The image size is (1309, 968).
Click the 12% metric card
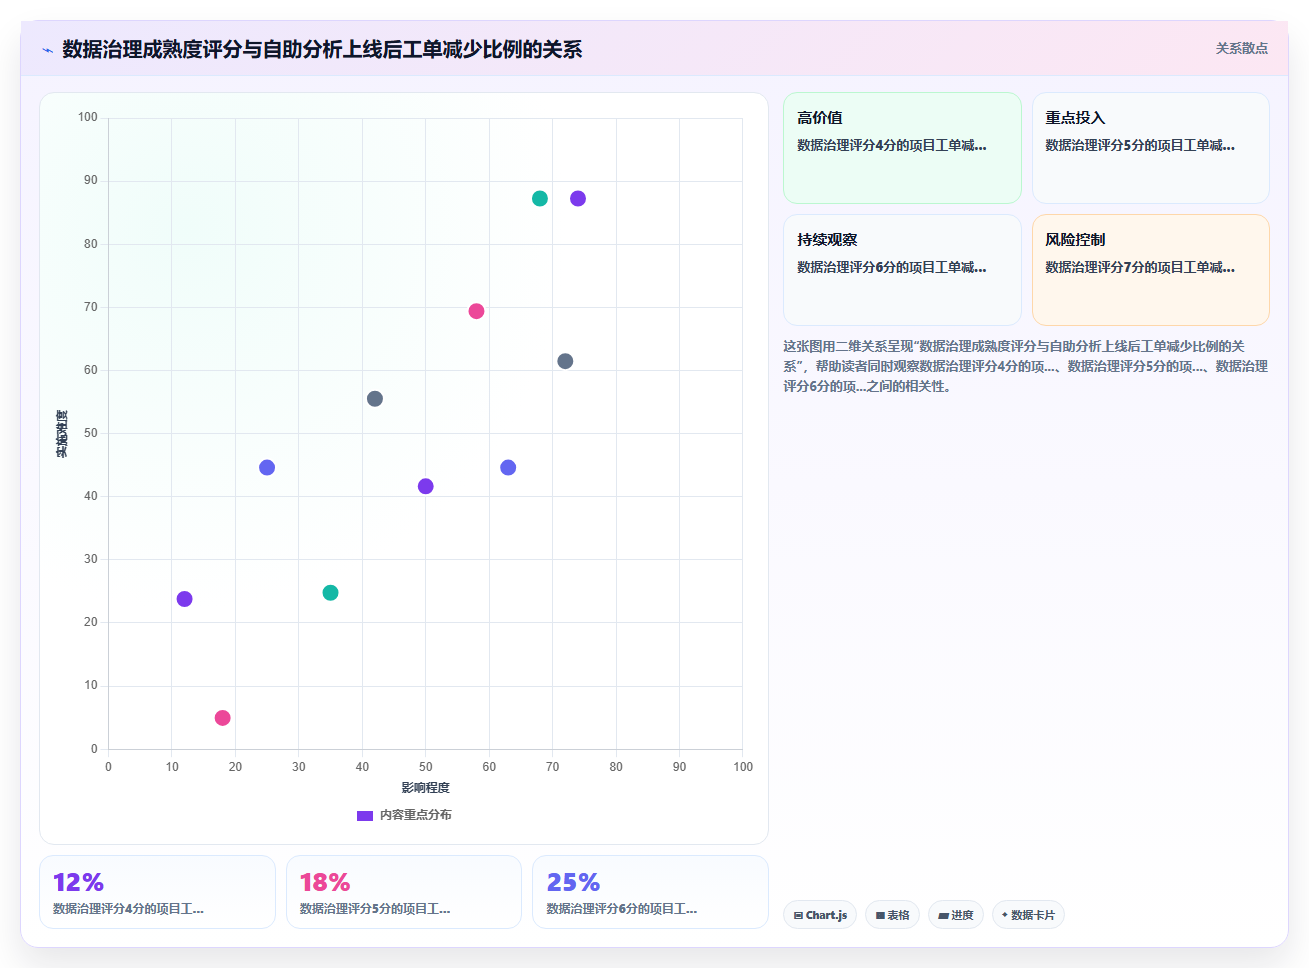click(x=157, y=892)
